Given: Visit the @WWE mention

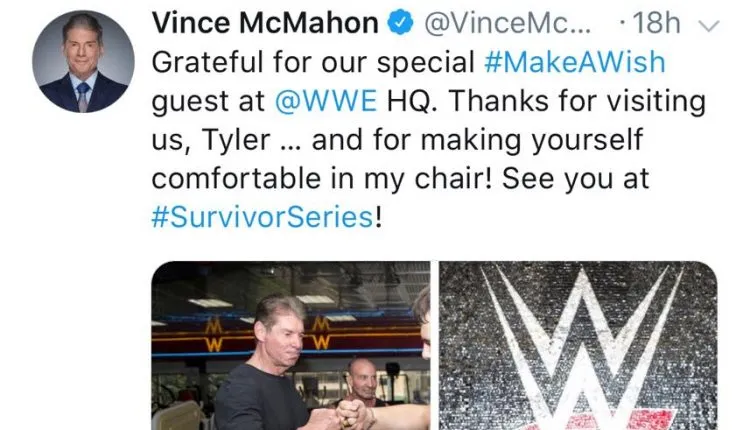Looking at the screenshot, I should (326, 101).
